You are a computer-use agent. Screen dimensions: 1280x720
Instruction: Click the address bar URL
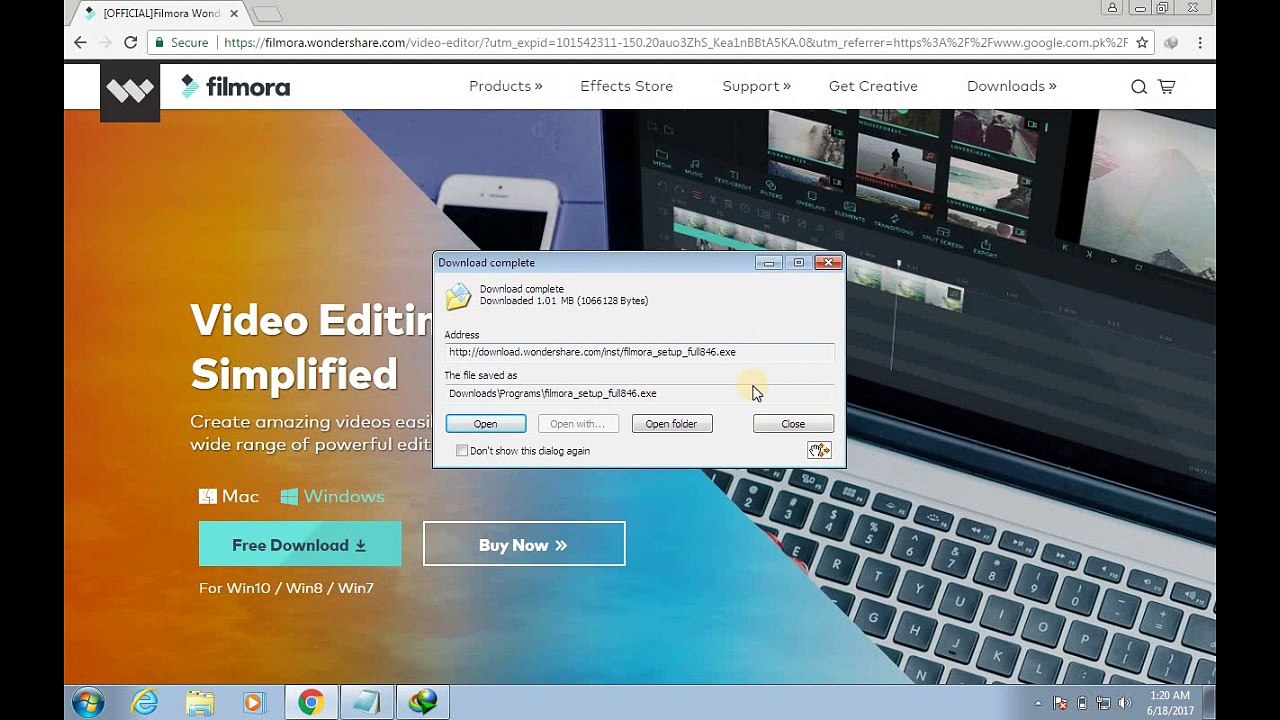click(x=675, y=43)
